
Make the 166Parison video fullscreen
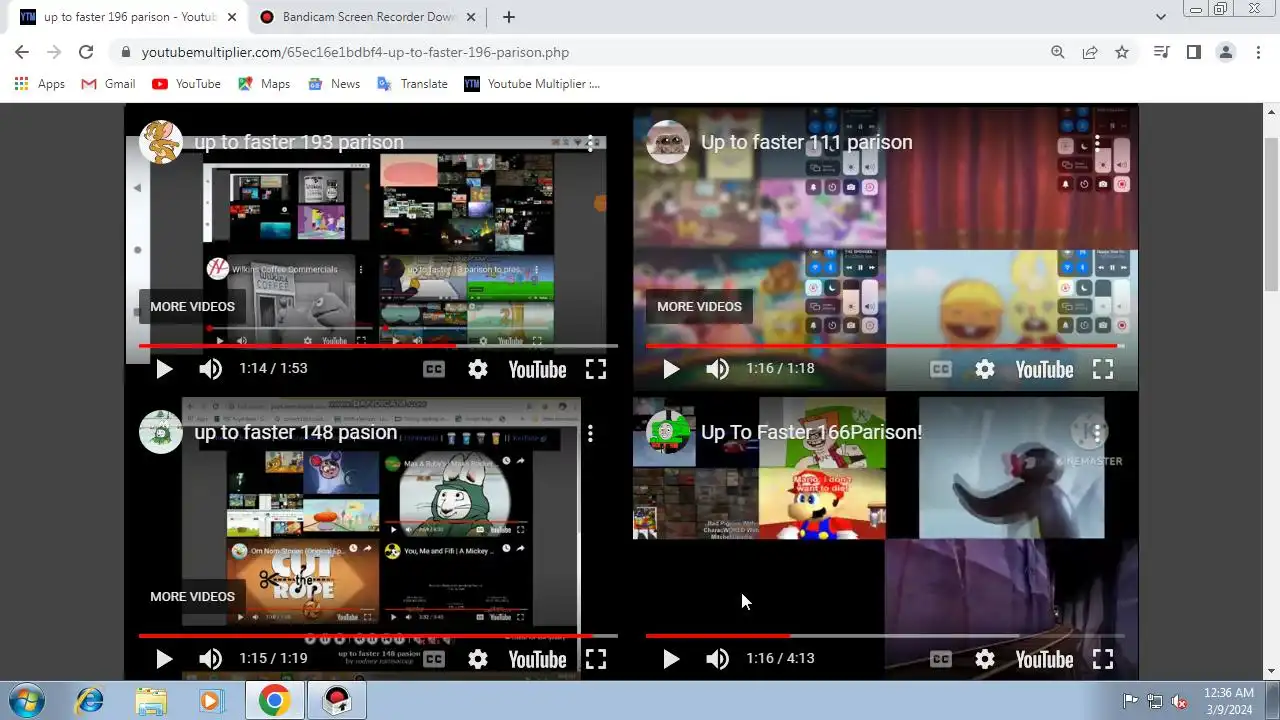(x=1103, y=659)
